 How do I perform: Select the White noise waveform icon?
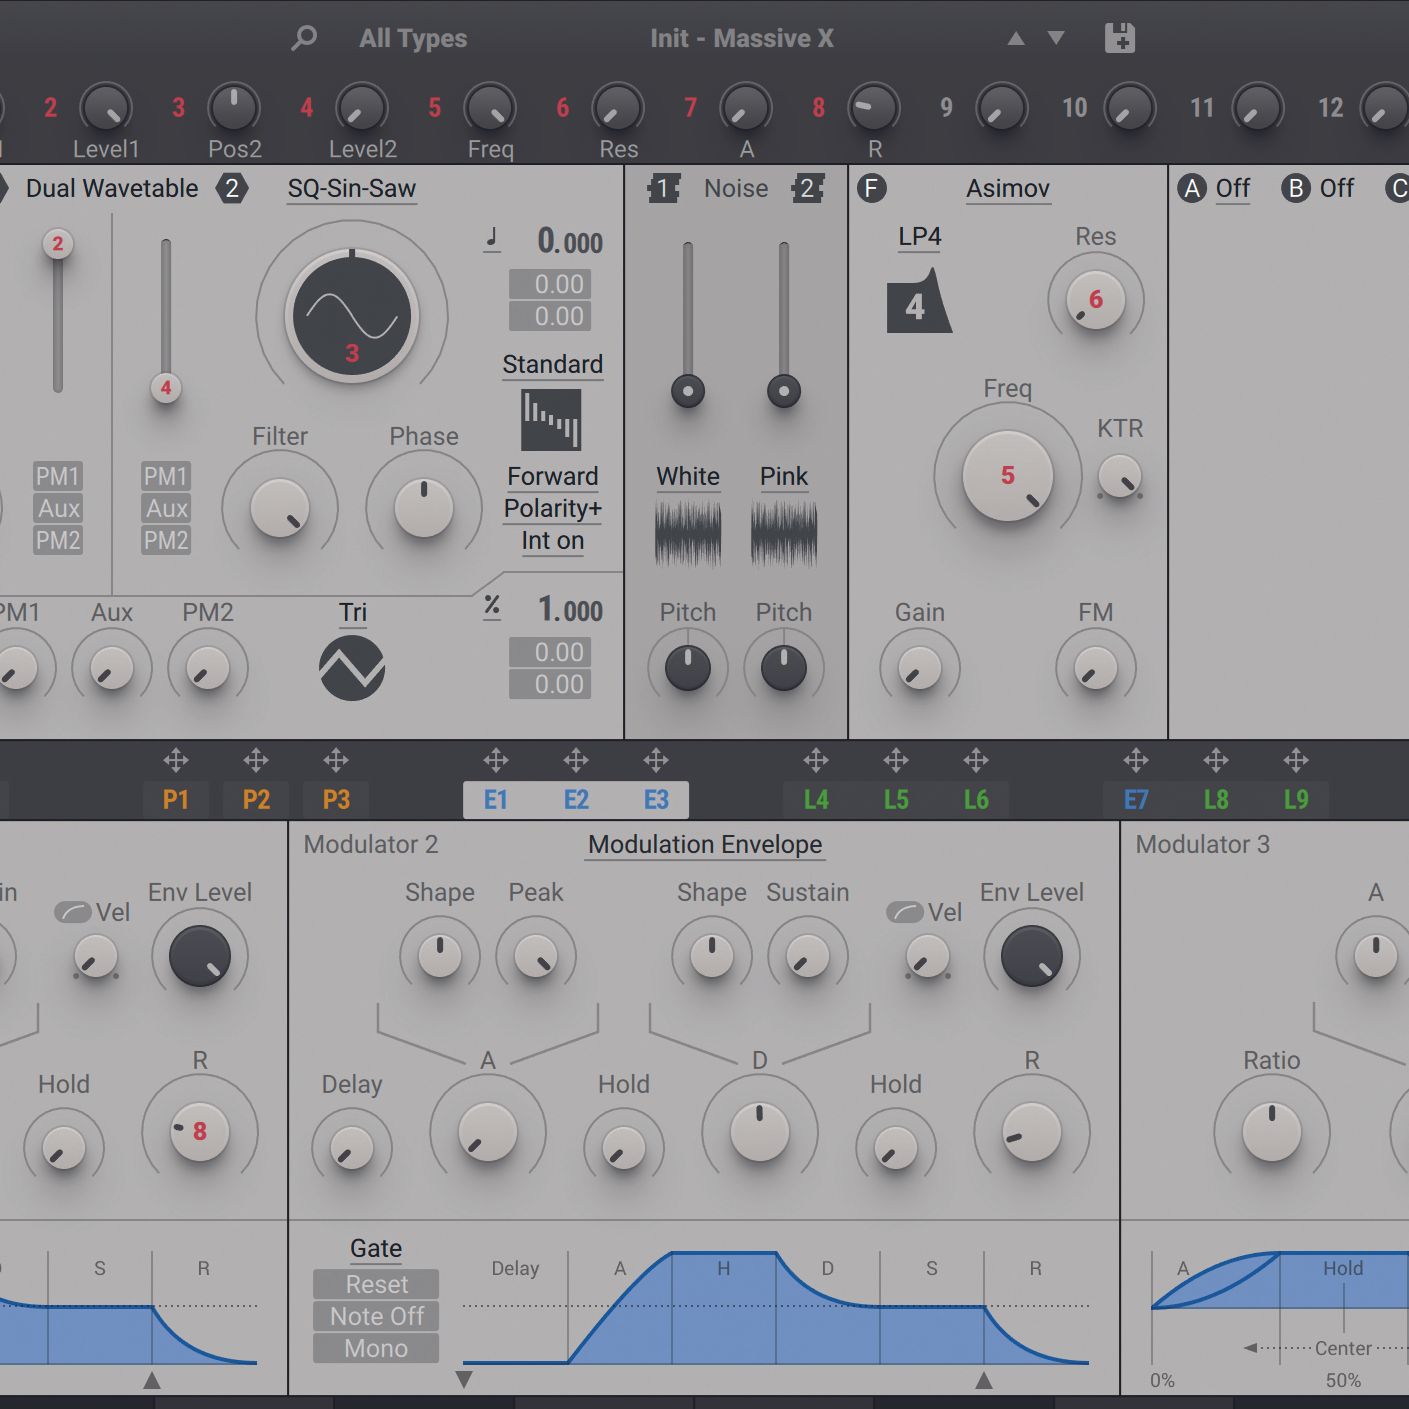click(x=687, y=535)
